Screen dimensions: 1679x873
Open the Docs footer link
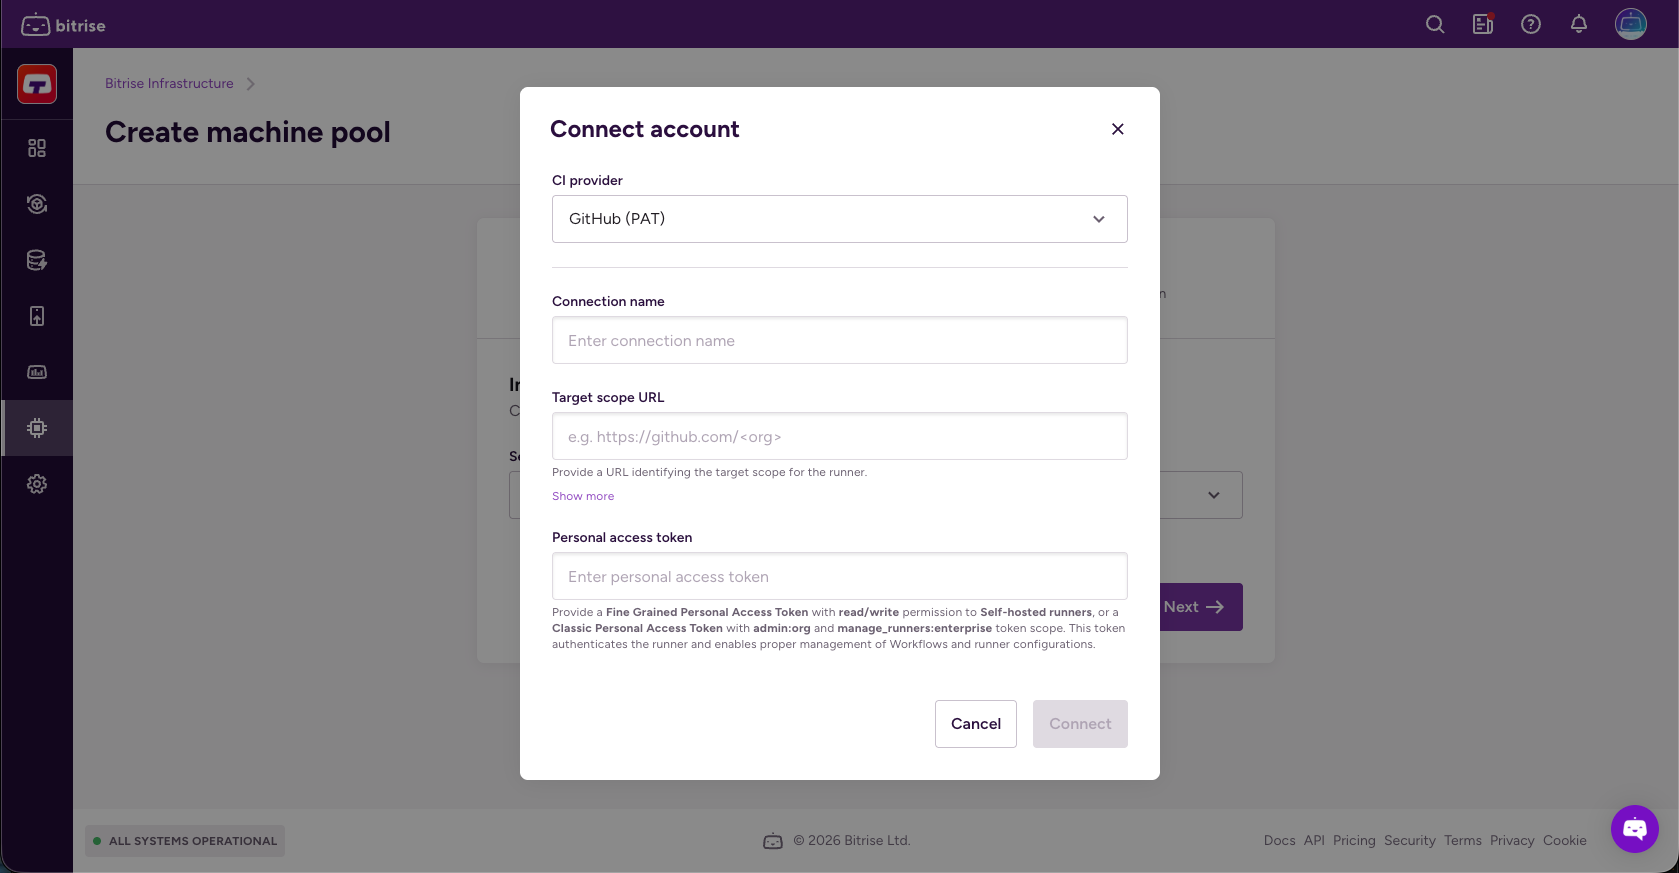click(1279, 841)
